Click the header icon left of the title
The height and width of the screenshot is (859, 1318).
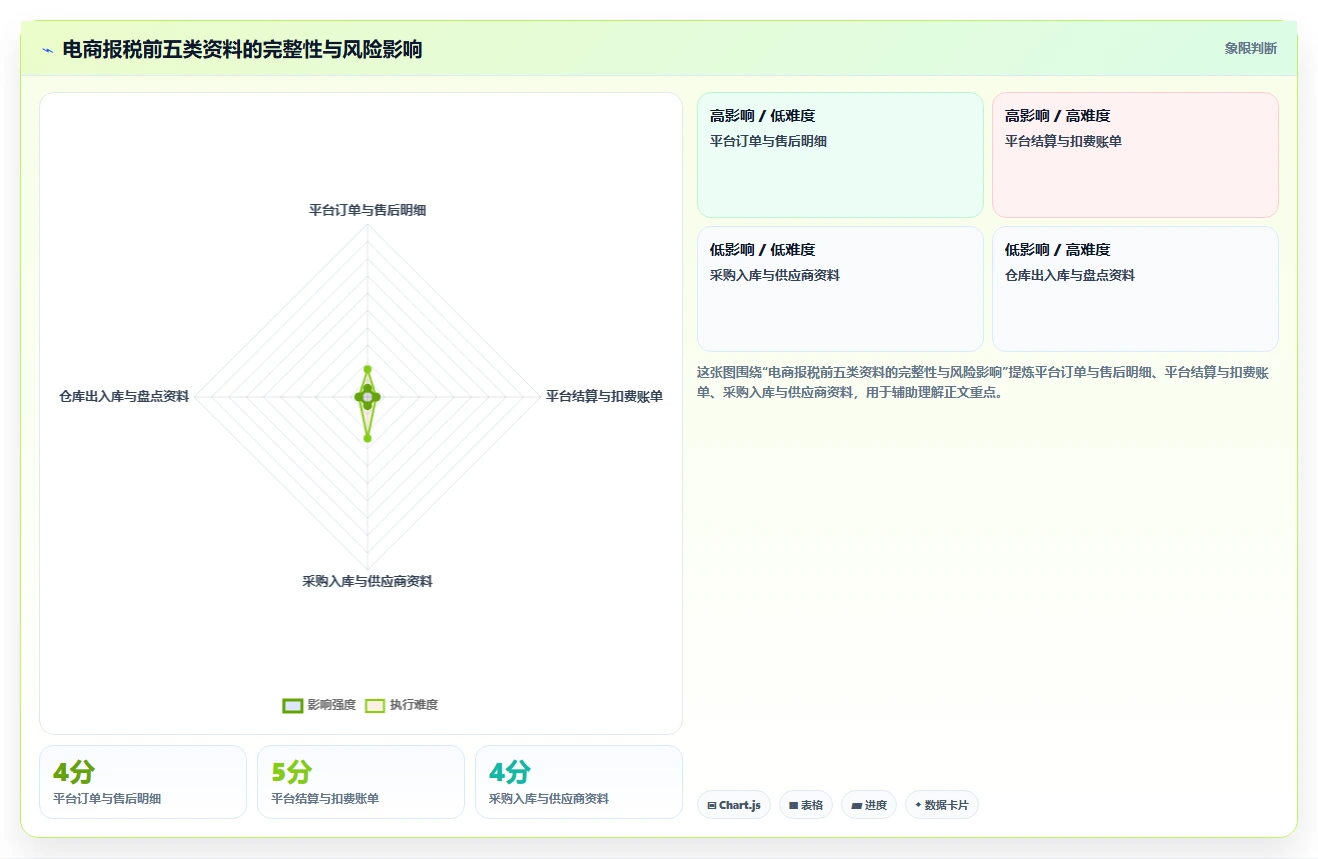click(47, 49)
